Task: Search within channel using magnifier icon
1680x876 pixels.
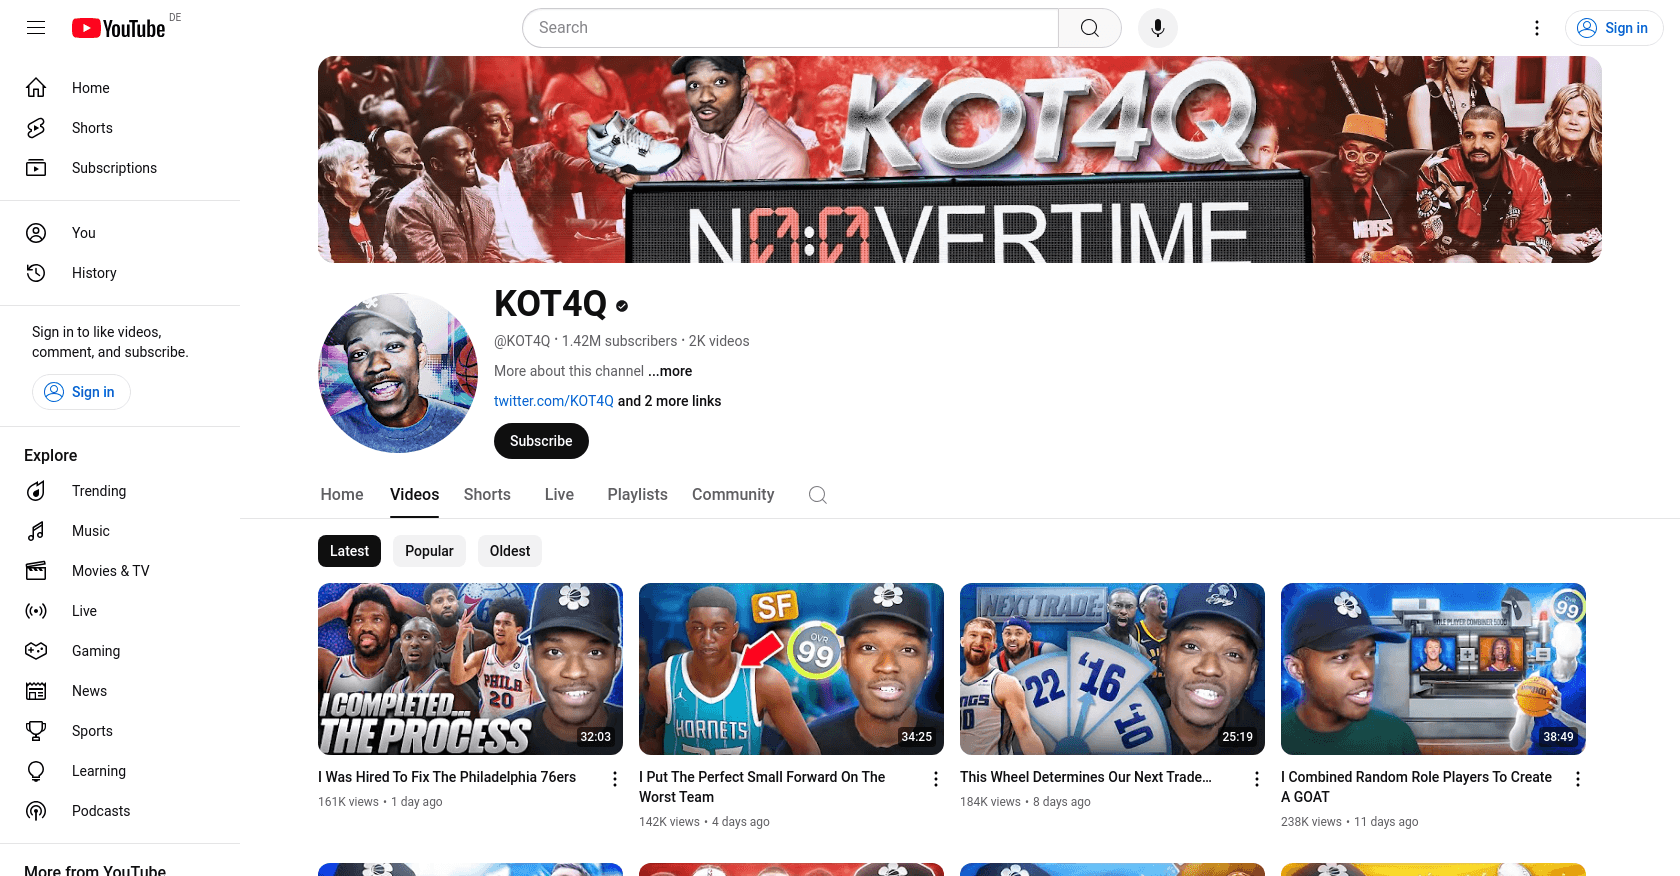Action: point(817,495)
